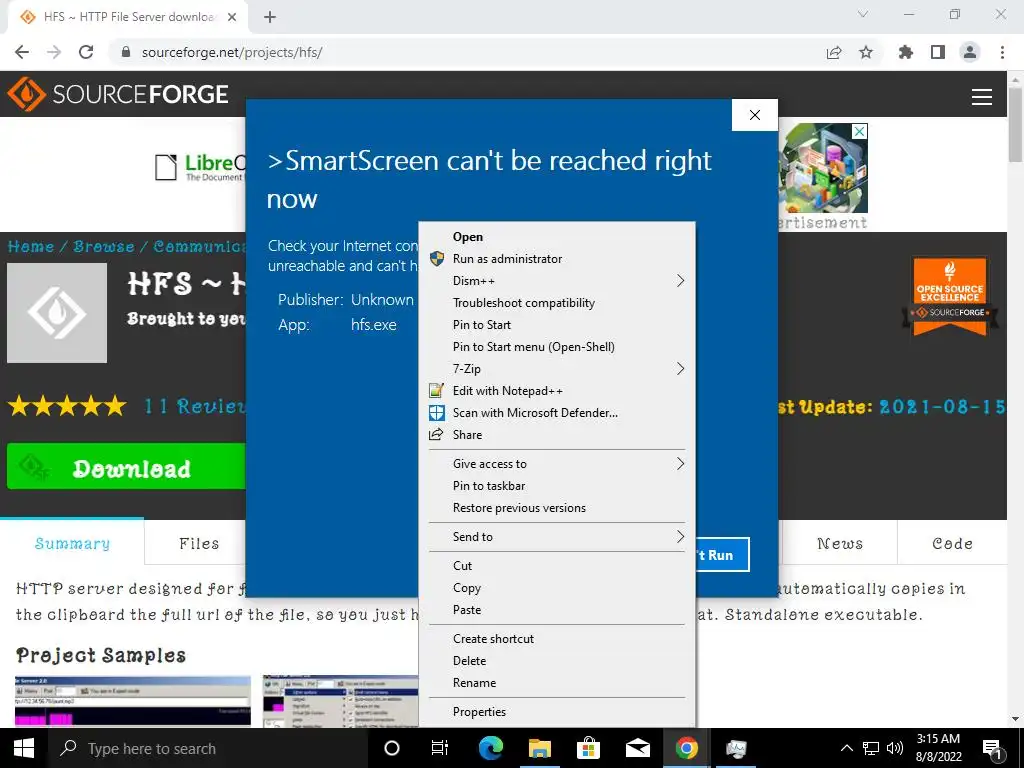Viewport: 1024px width, 768px height.
Task: Open the Mail app from the taskbar
Action: 637,748
